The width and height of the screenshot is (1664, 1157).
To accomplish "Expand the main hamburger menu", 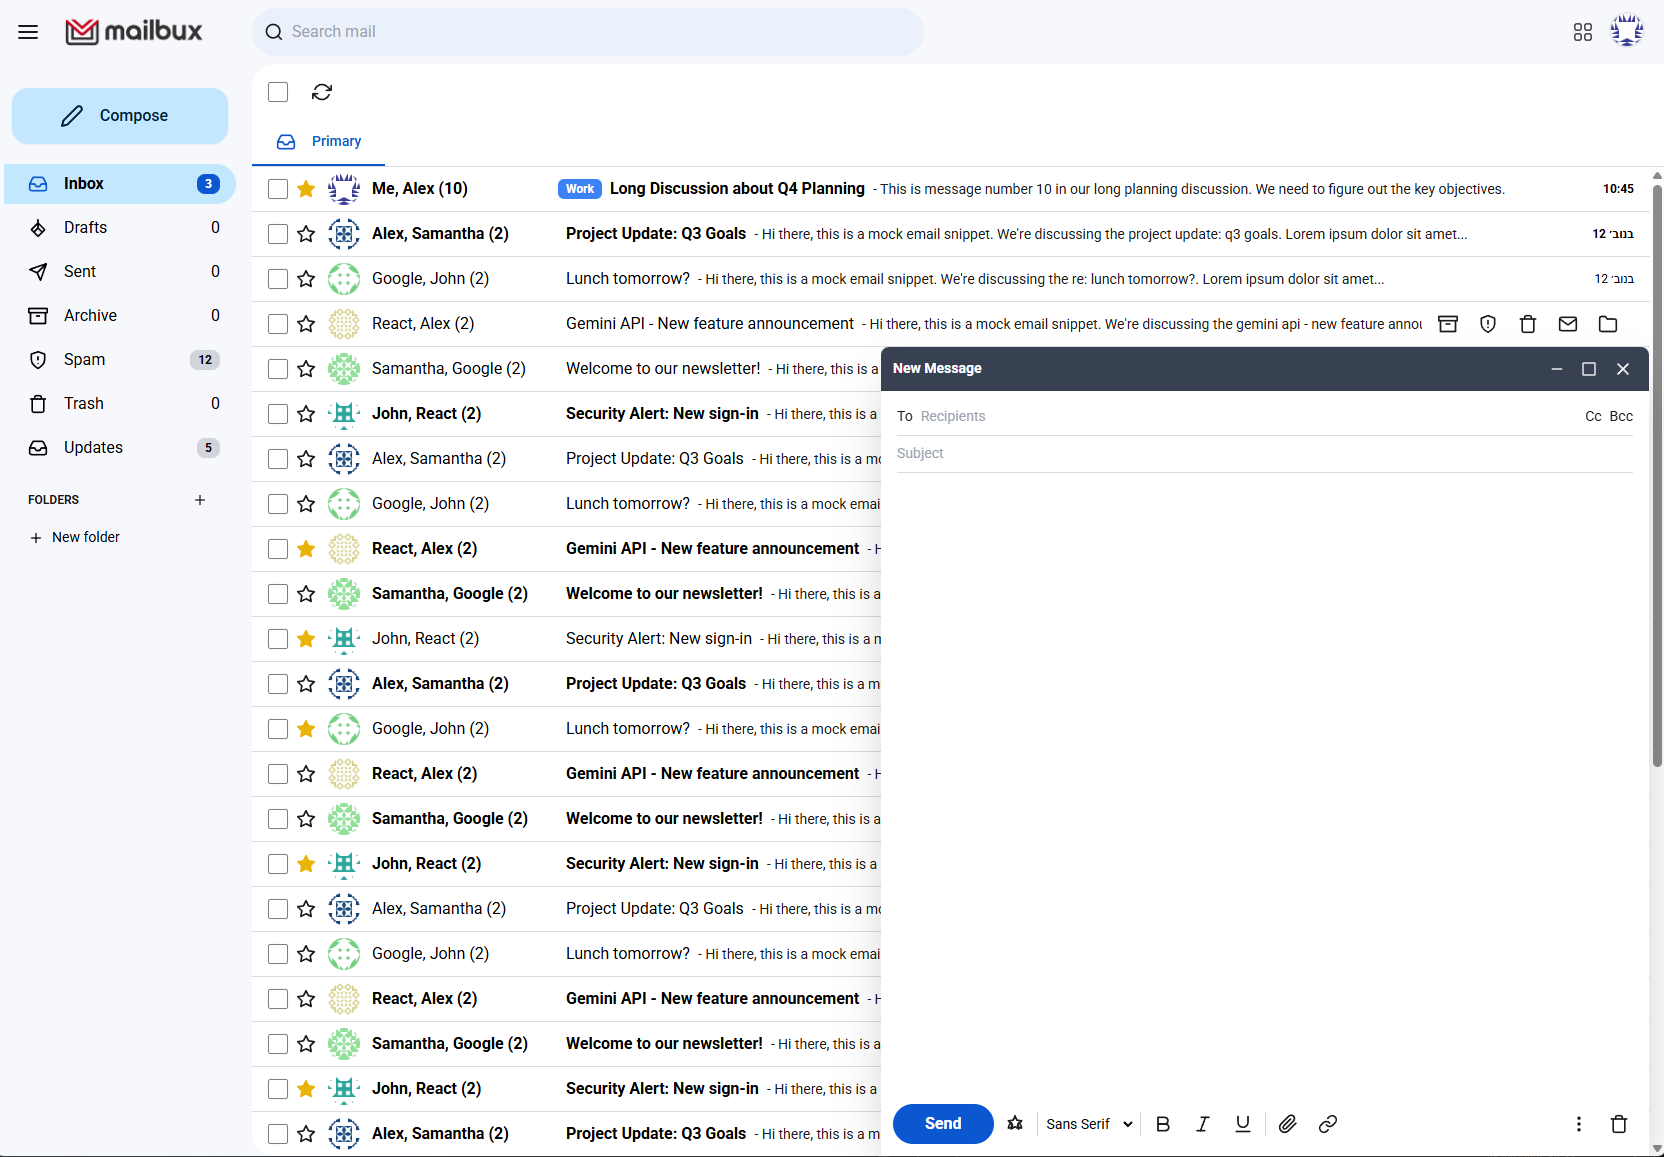I will pos(28,32).
